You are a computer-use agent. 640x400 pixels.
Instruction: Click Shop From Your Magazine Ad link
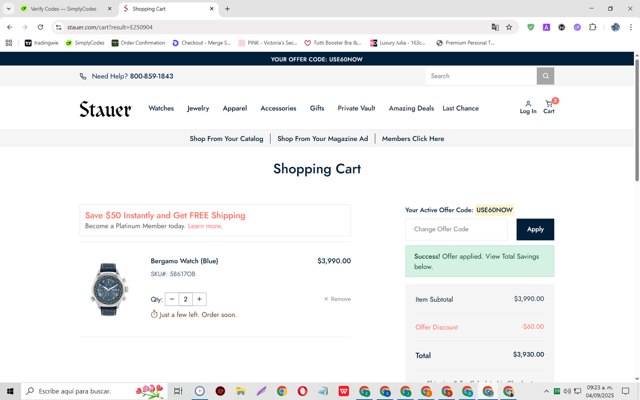point(322,139)
